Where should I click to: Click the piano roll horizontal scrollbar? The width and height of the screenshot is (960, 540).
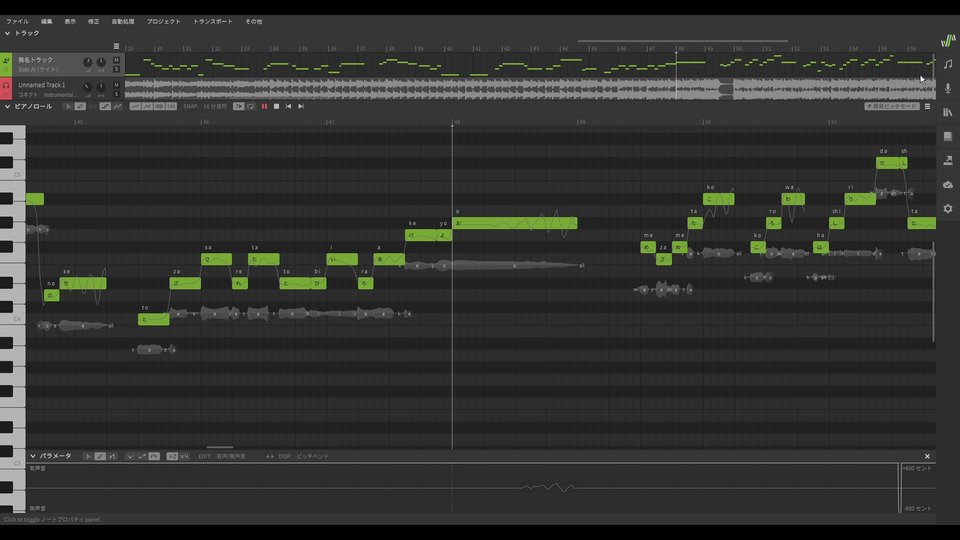[x=220, y=447]
